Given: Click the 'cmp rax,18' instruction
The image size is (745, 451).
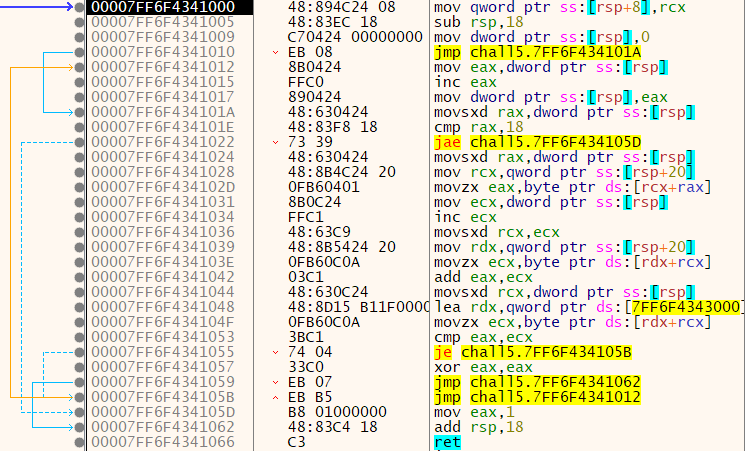Looking at the screenshot, I should pos(478,127).
